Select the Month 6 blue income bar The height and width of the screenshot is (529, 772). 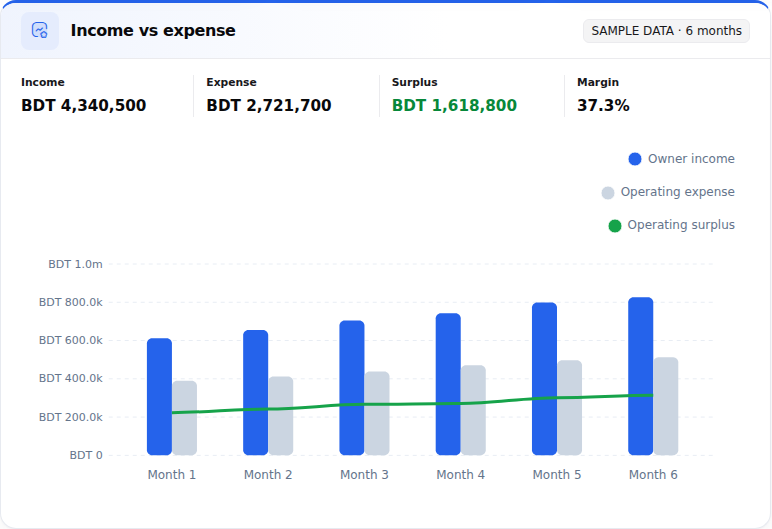pyautogui.click(x=641, y=376)
